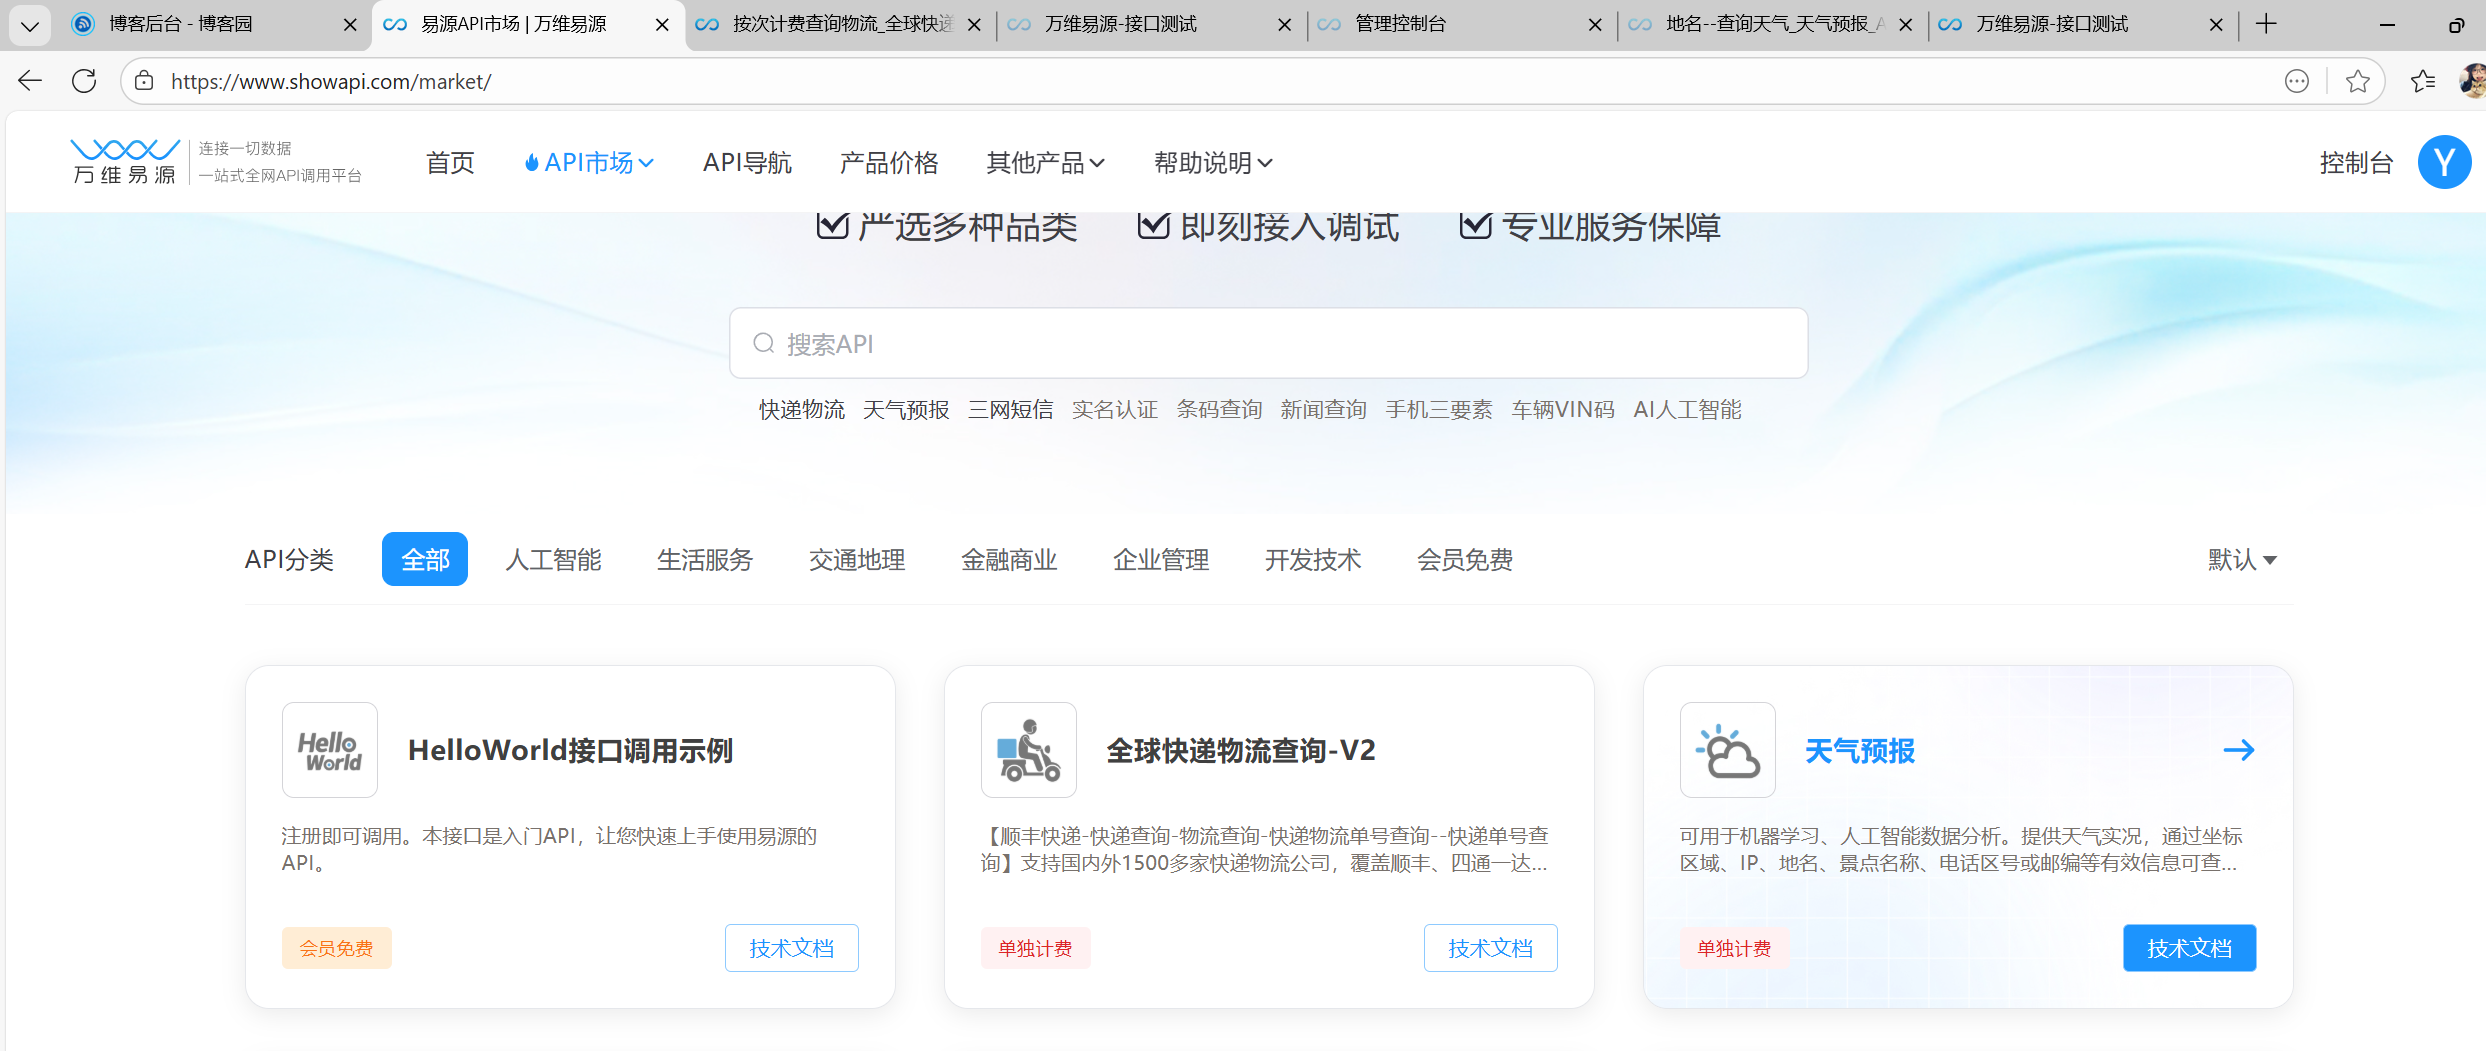Open the 控制台 link

point(2356,162)
